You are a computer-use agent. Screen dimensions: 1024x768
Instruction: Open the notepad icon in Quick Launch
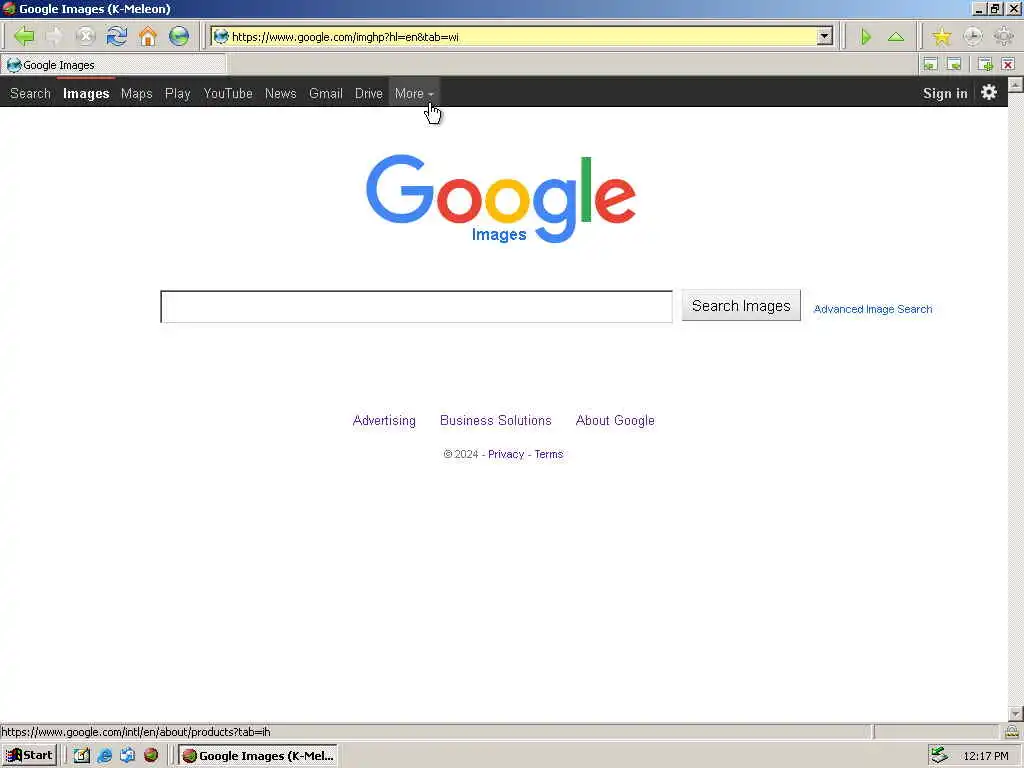click(81, 756)
